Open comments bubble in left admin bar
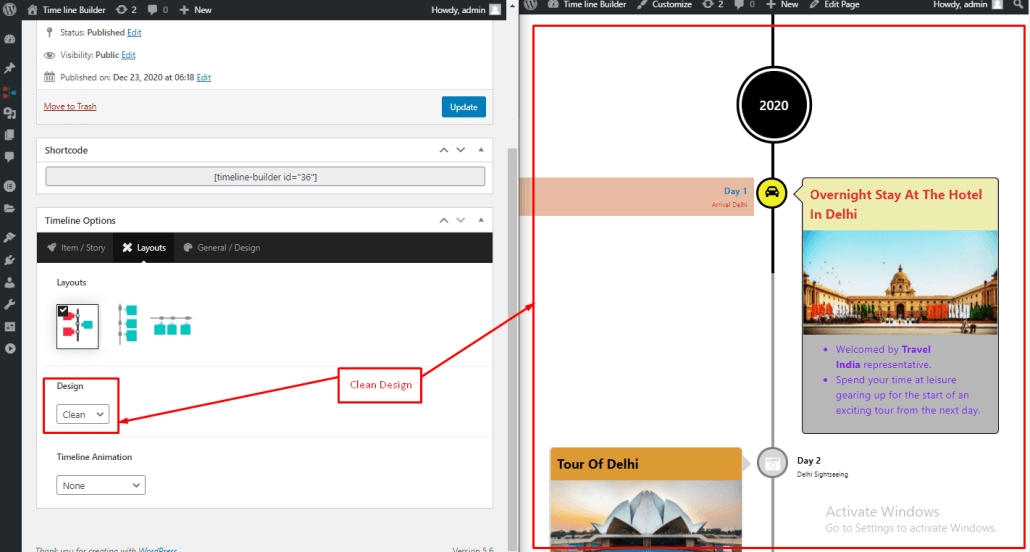The image size is (1030, 552). click(x=157, y=10)
